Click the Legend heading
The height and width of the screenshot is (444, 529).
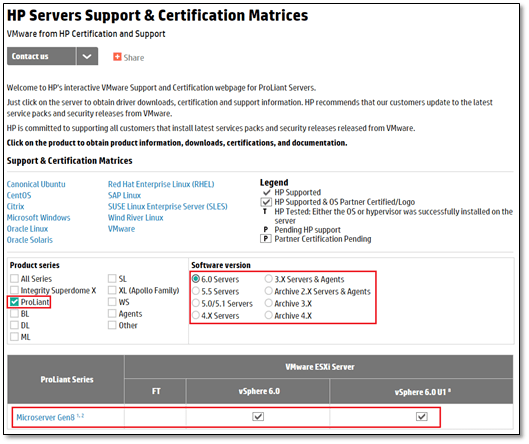pyautogui.click(x=274, y=183)
